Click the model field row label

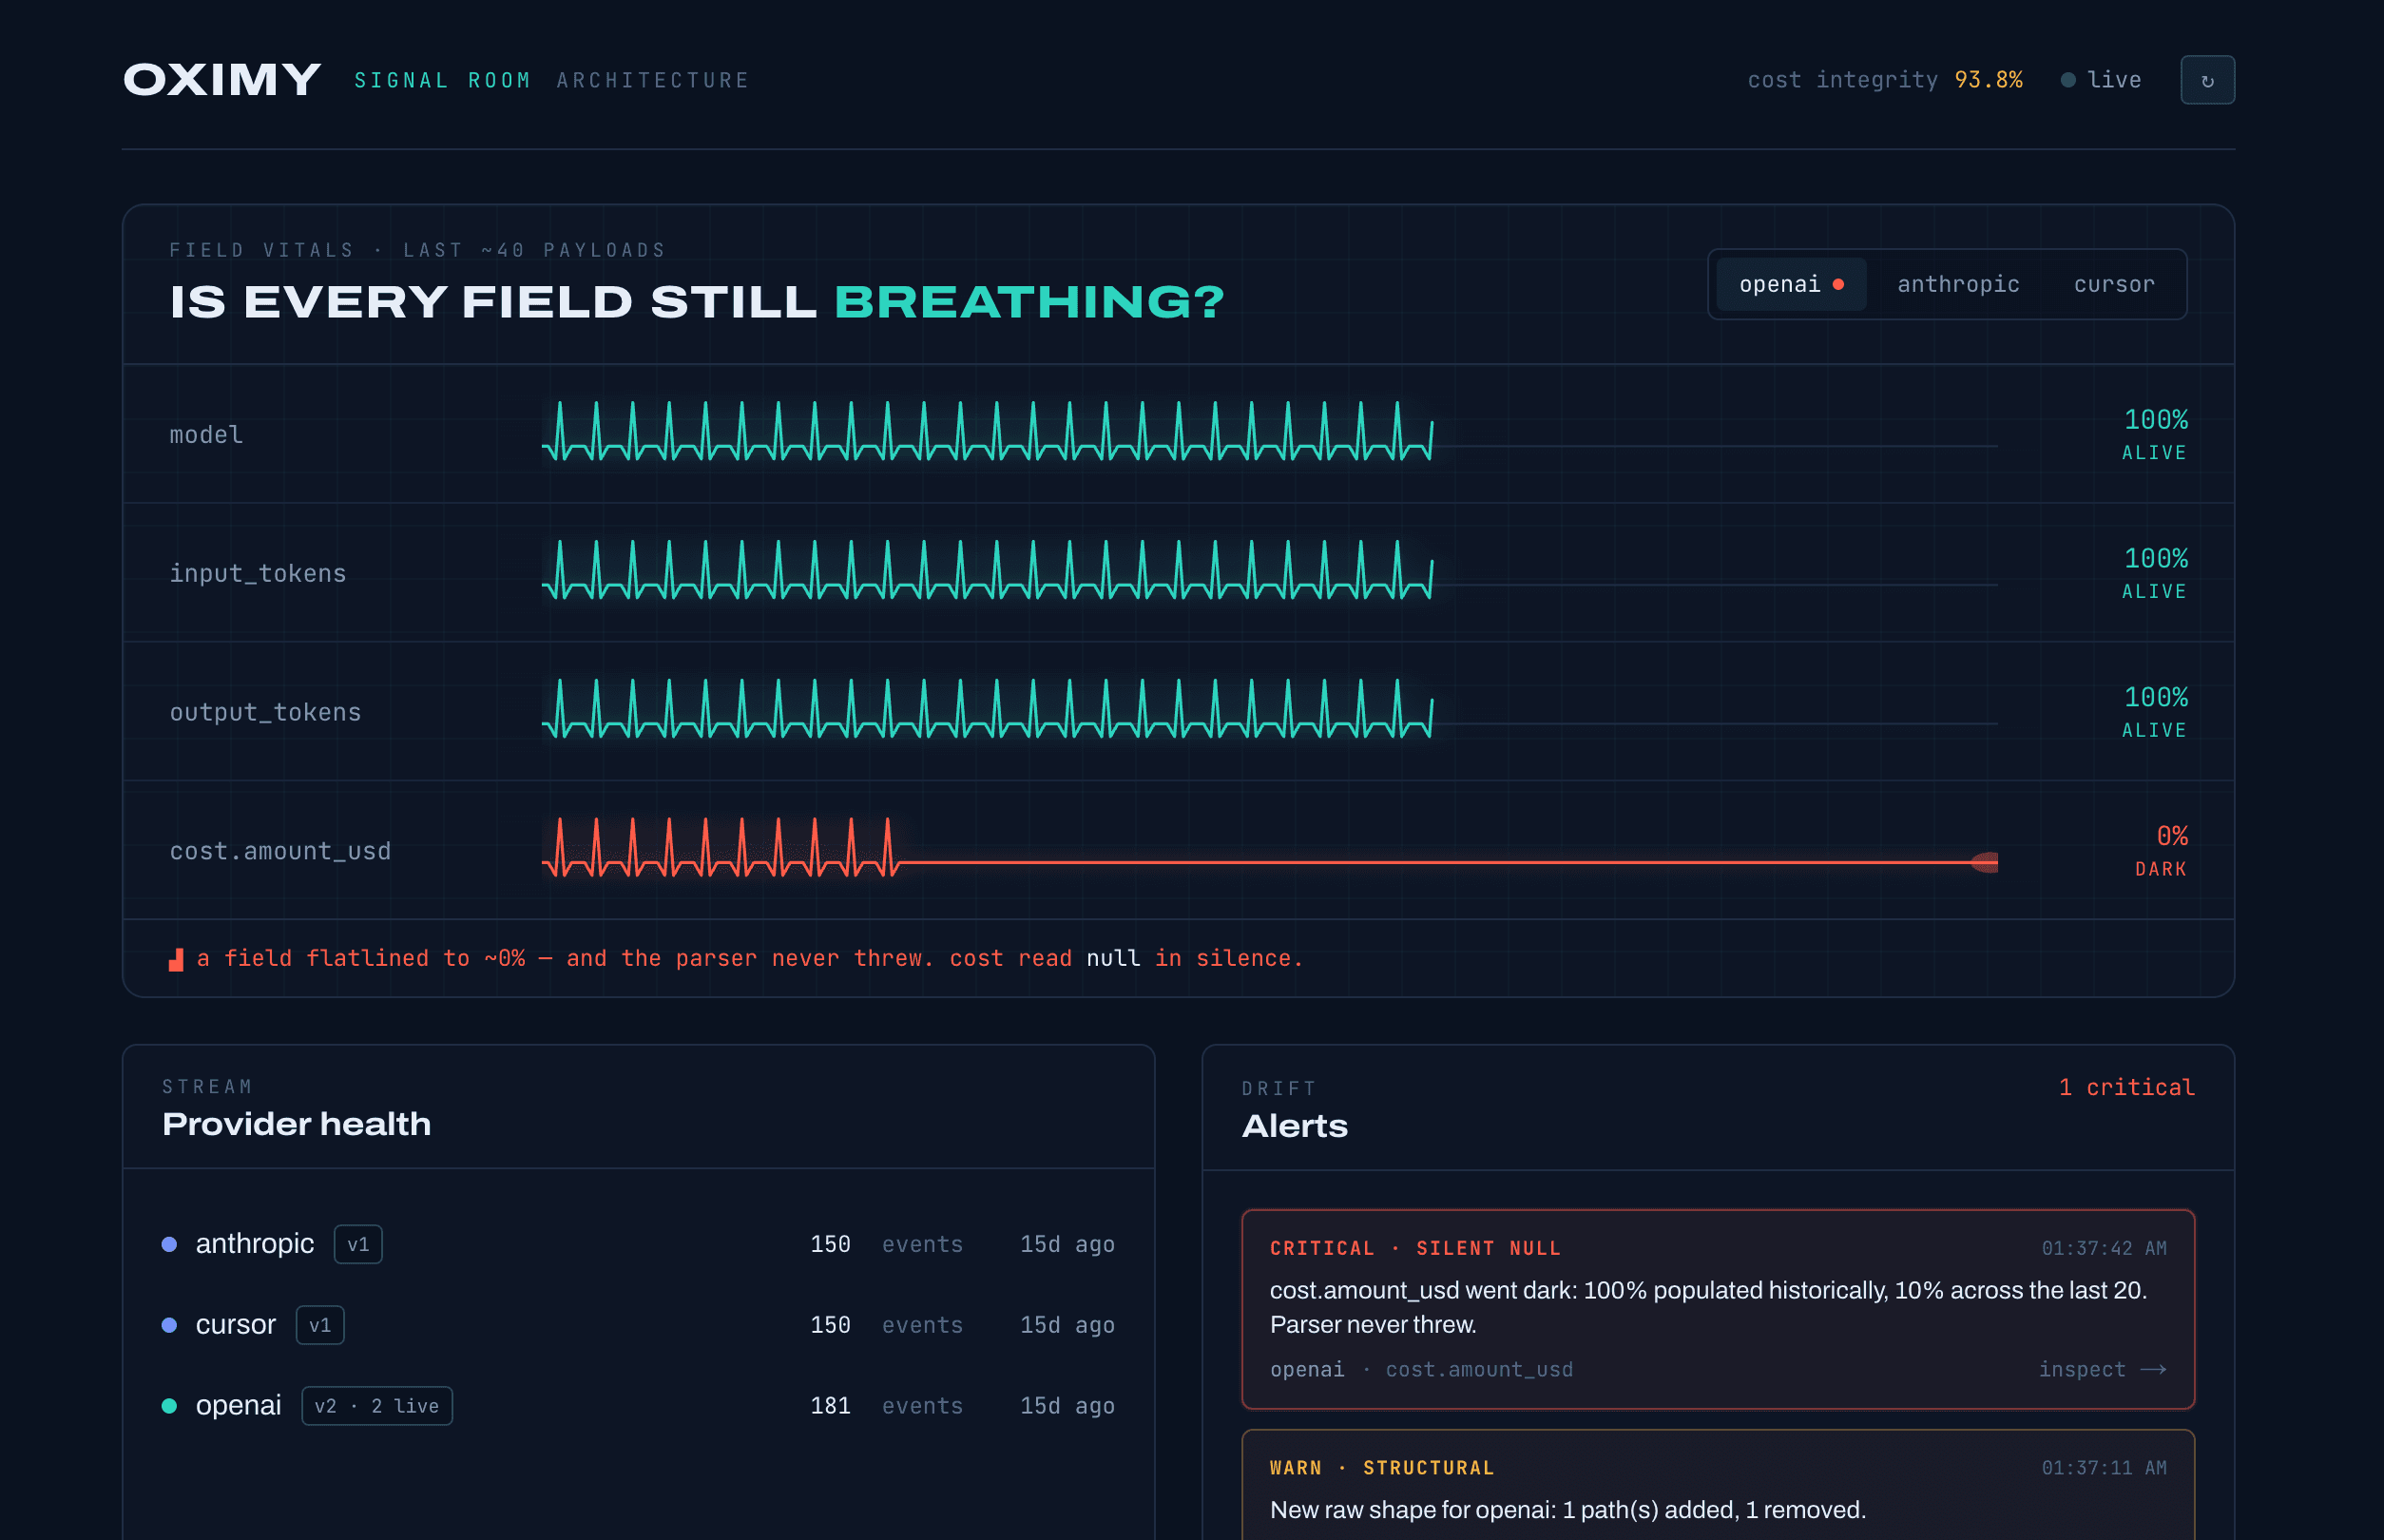click(x=206, y=434)
